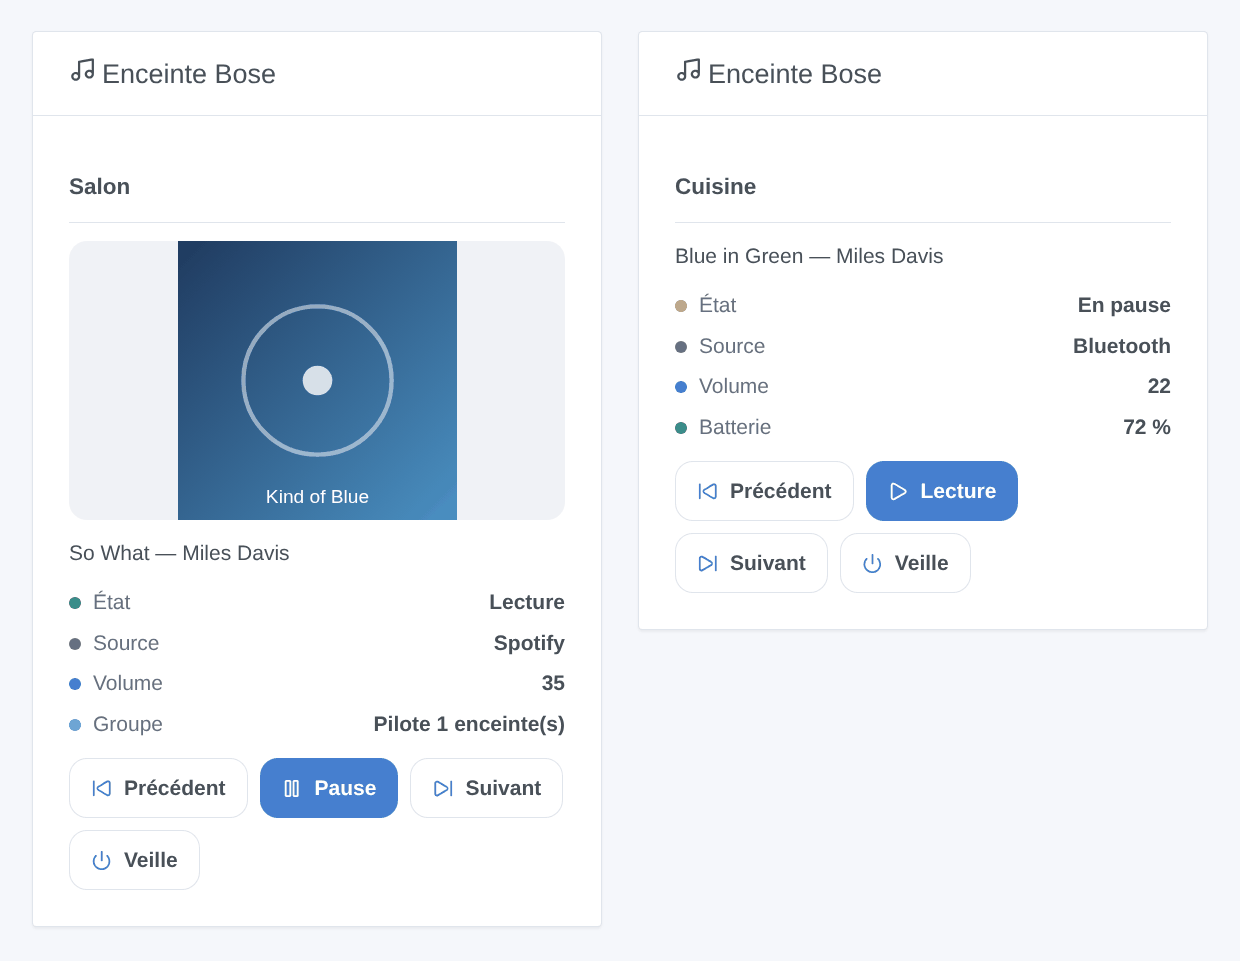
Task: Skip to previous track in Salon
Action: pos(158,788)
